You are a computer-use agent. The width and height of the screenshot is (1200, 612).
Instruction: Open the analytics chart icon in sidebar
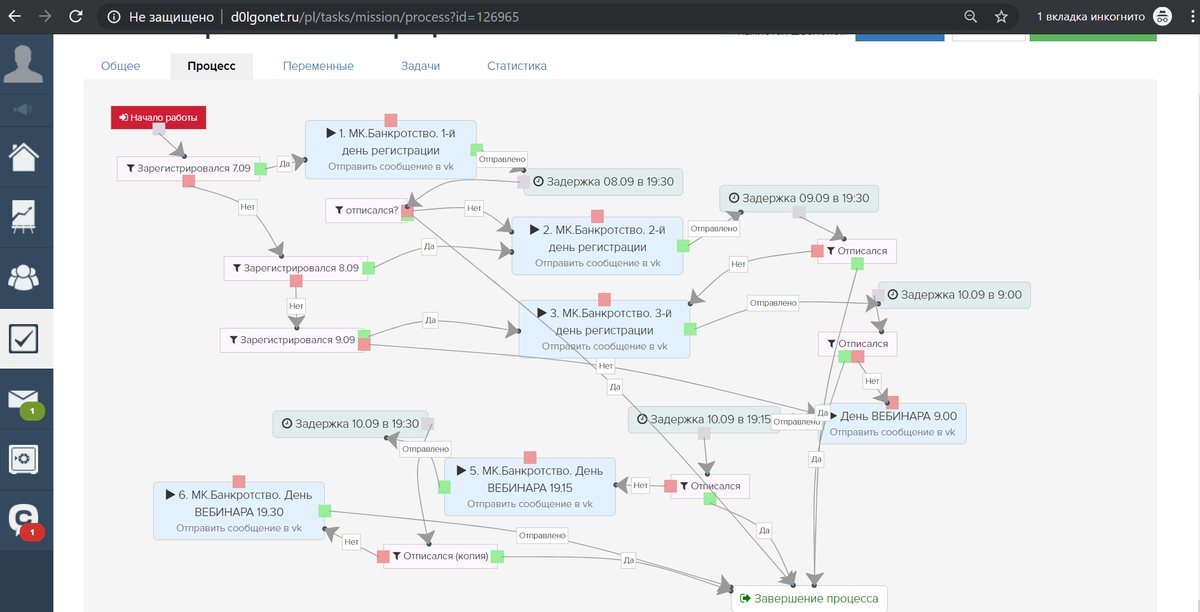pos(25,217)
